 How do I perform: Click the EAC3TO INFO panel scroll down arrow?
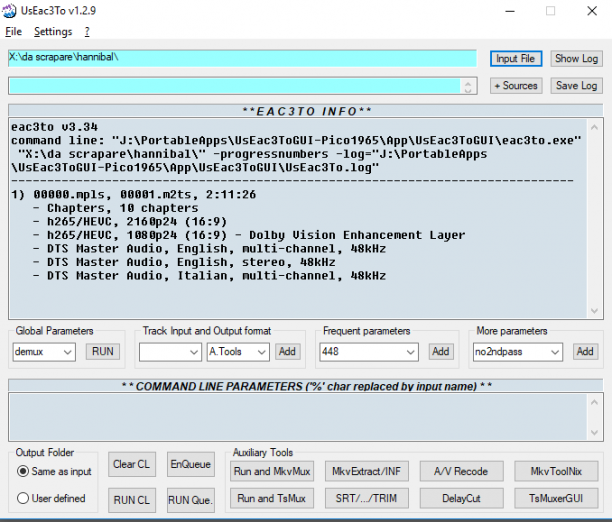click(x=594, y=311)
